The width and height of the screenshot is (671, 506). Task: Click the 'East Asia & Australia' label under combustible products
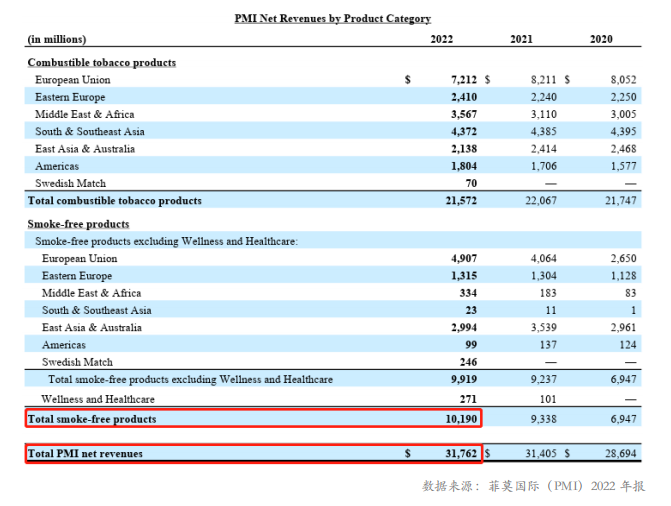[85, 149]
